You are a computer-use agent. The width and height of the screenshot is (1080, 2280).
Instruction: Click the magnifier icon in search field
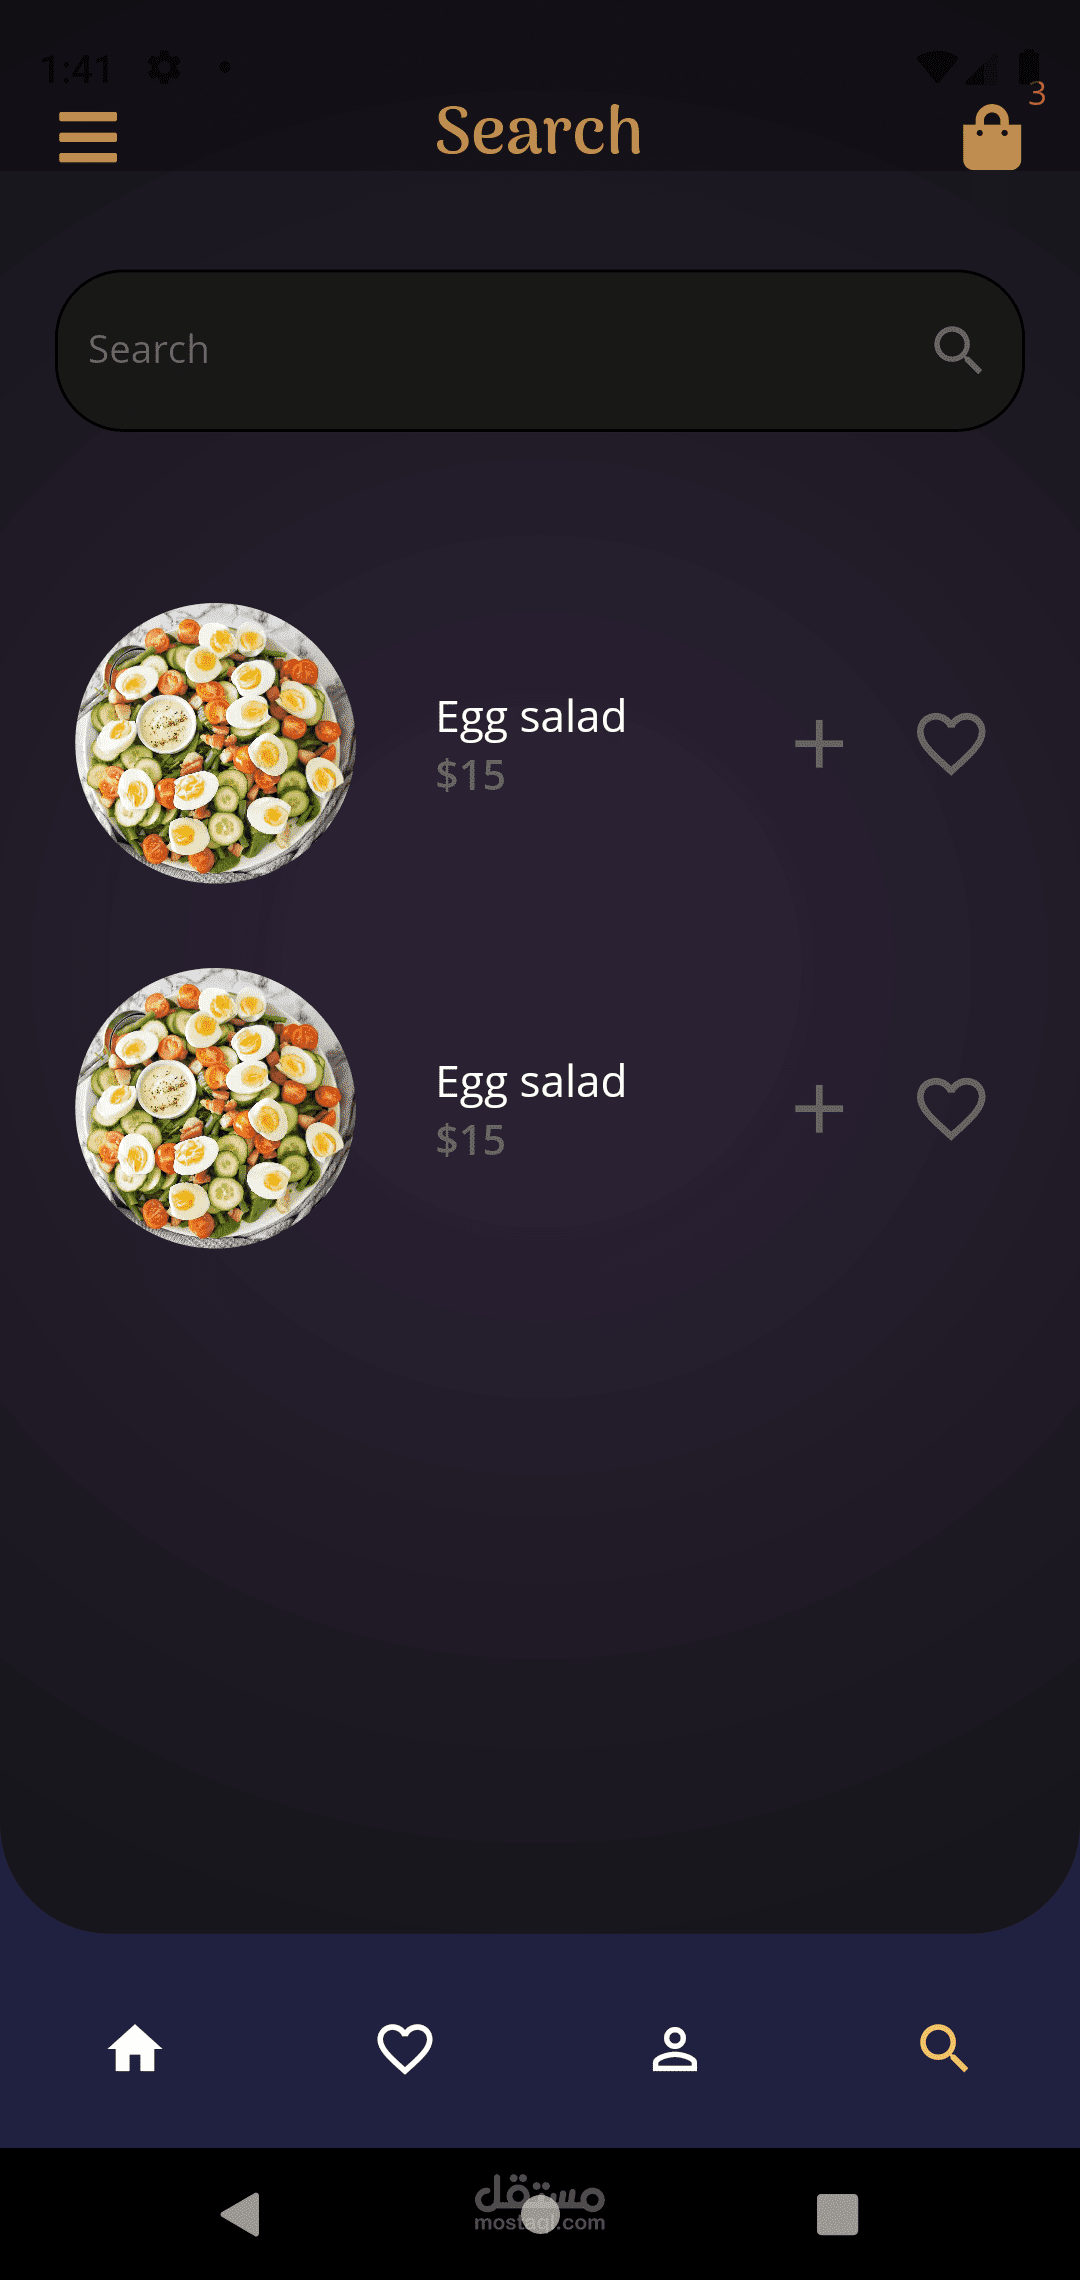point(957,350)
